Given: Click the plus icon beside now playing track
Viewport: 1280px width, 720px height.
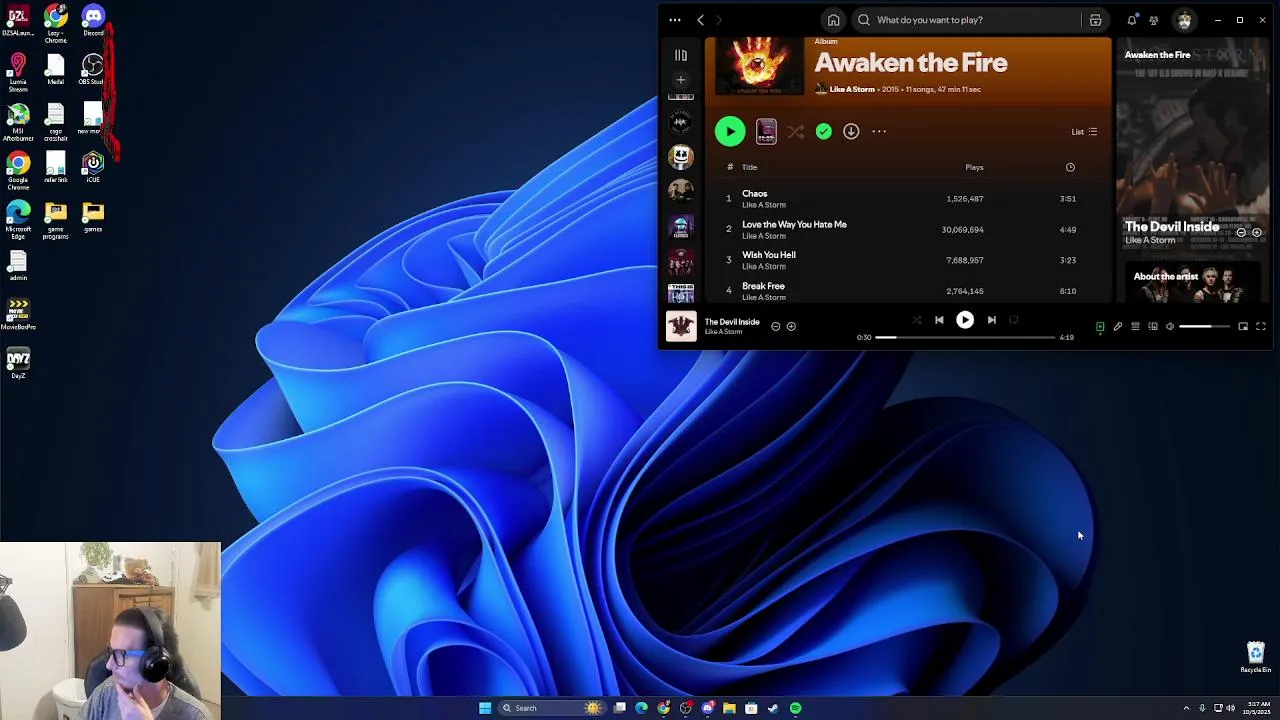Looking at the screenshot, I should click(x=791, y=326).
